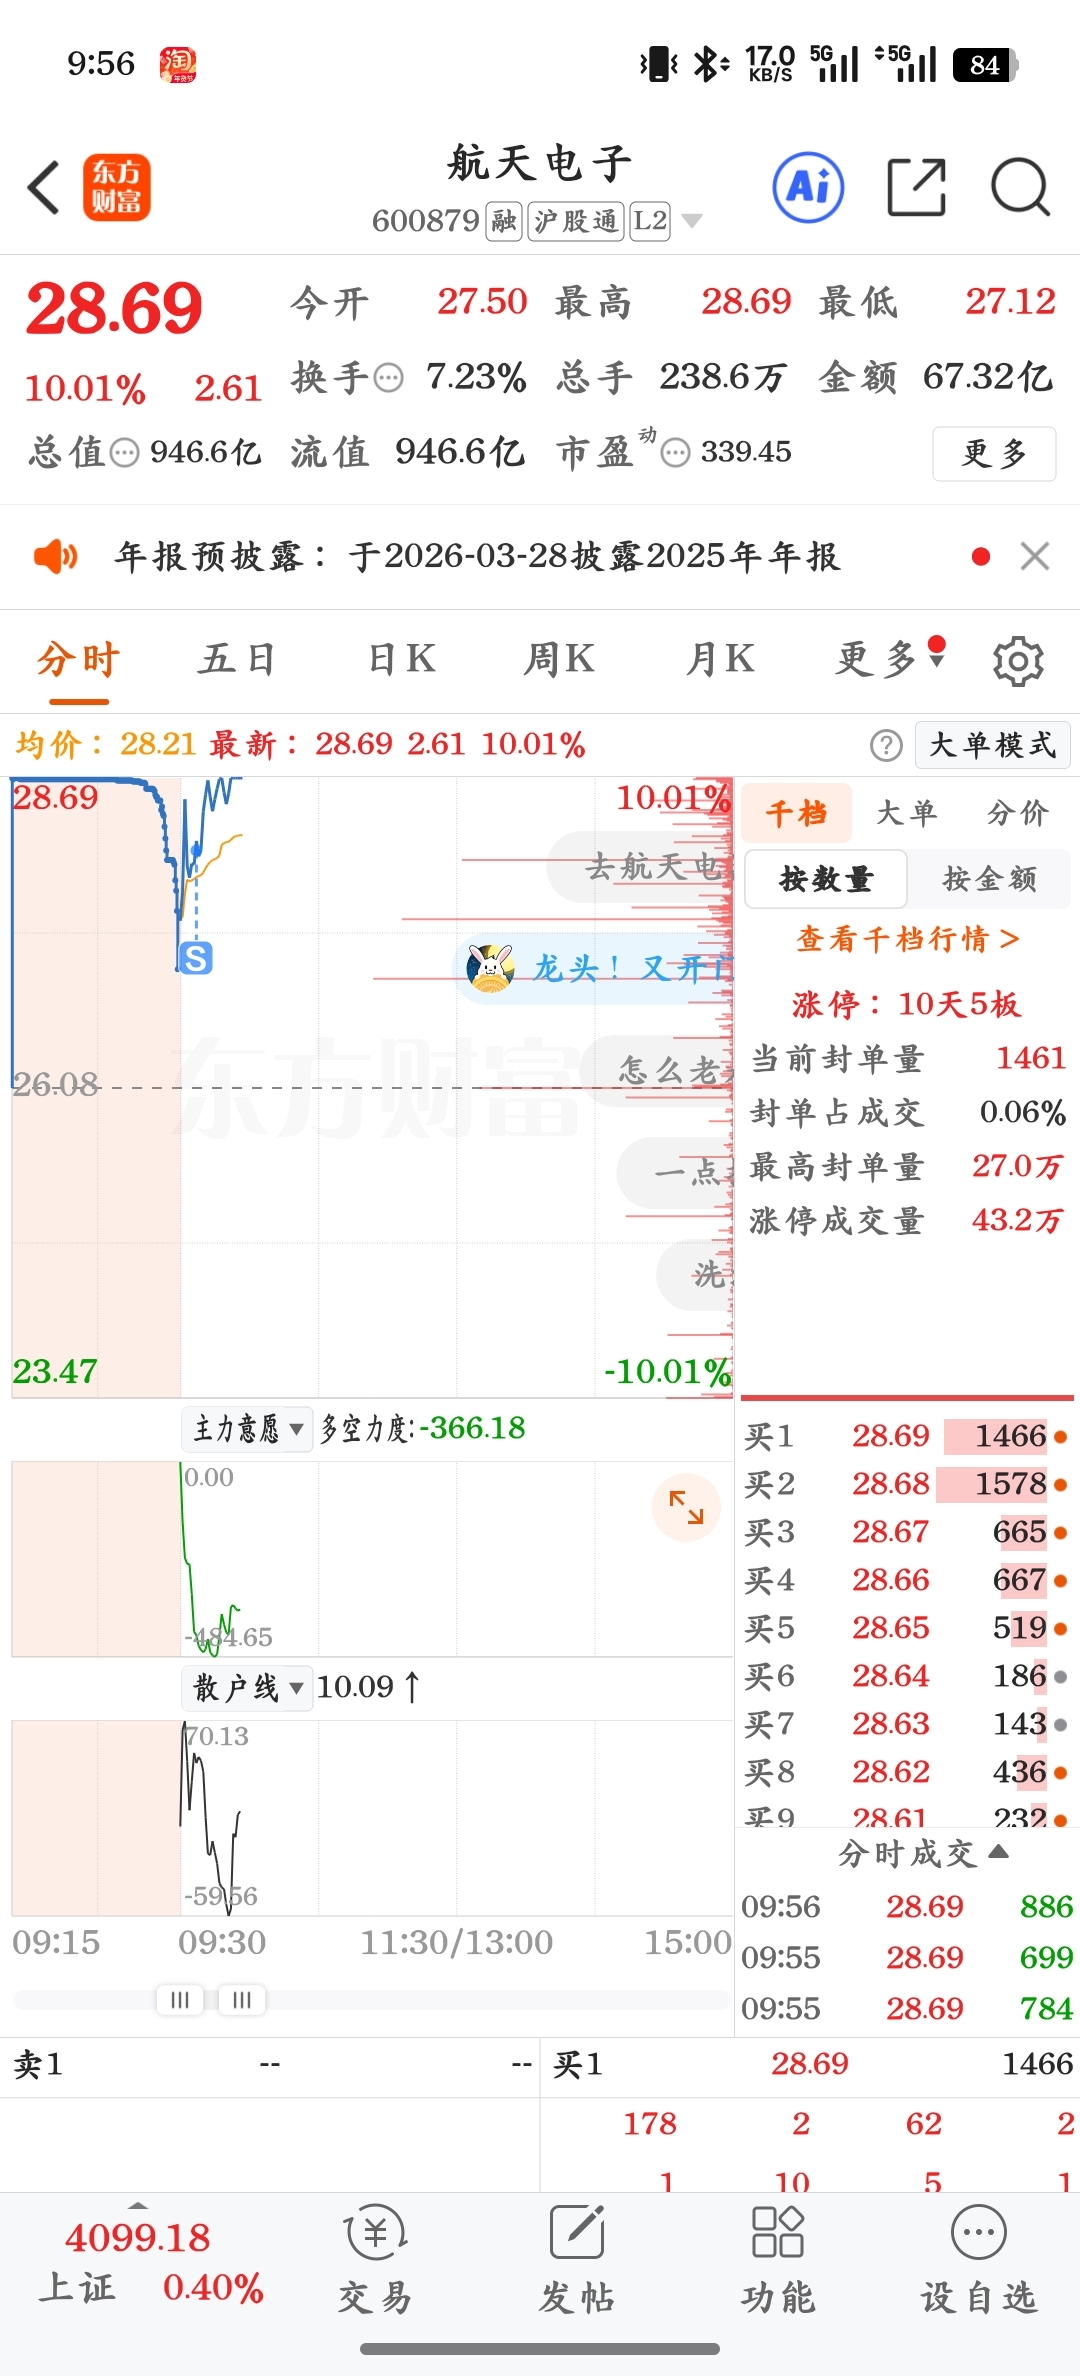This screenshot has width=1080, height=2376.
Task: Open 更多 chart period dropdown
Action: (x=890, y=659)
